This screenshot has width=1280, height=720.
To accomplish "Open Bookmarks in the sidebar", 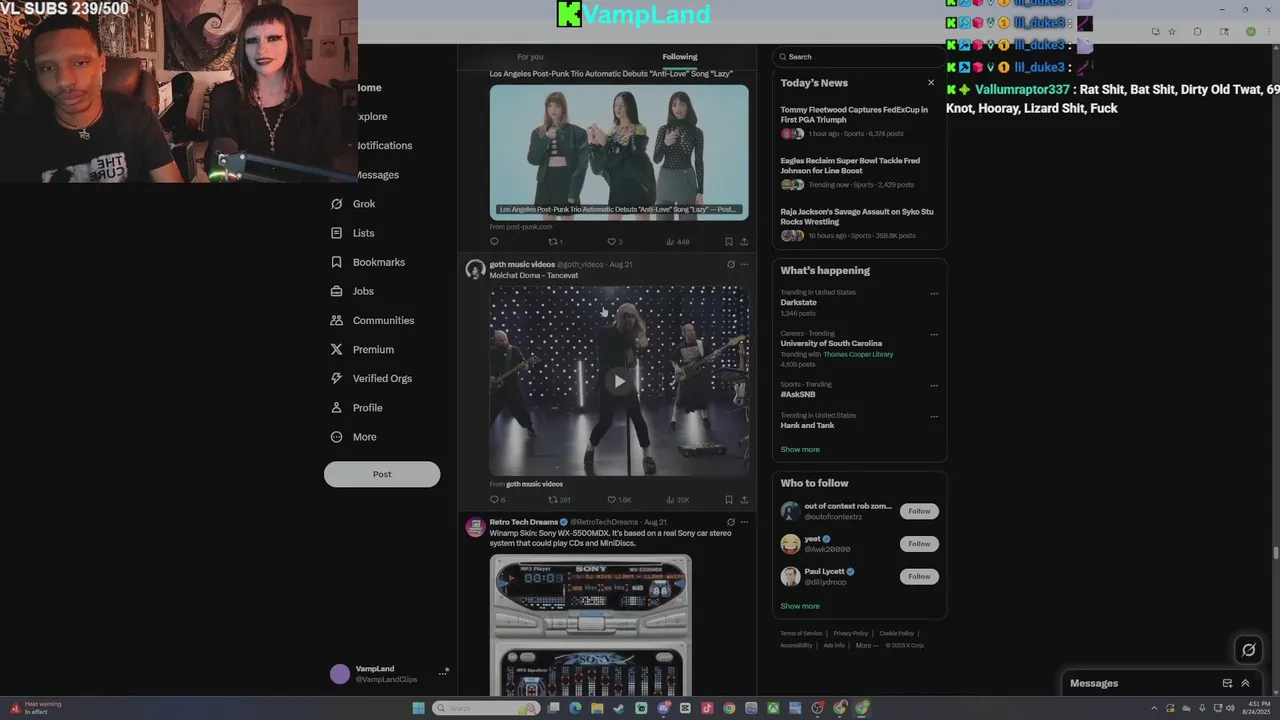I will coord(367,262).
